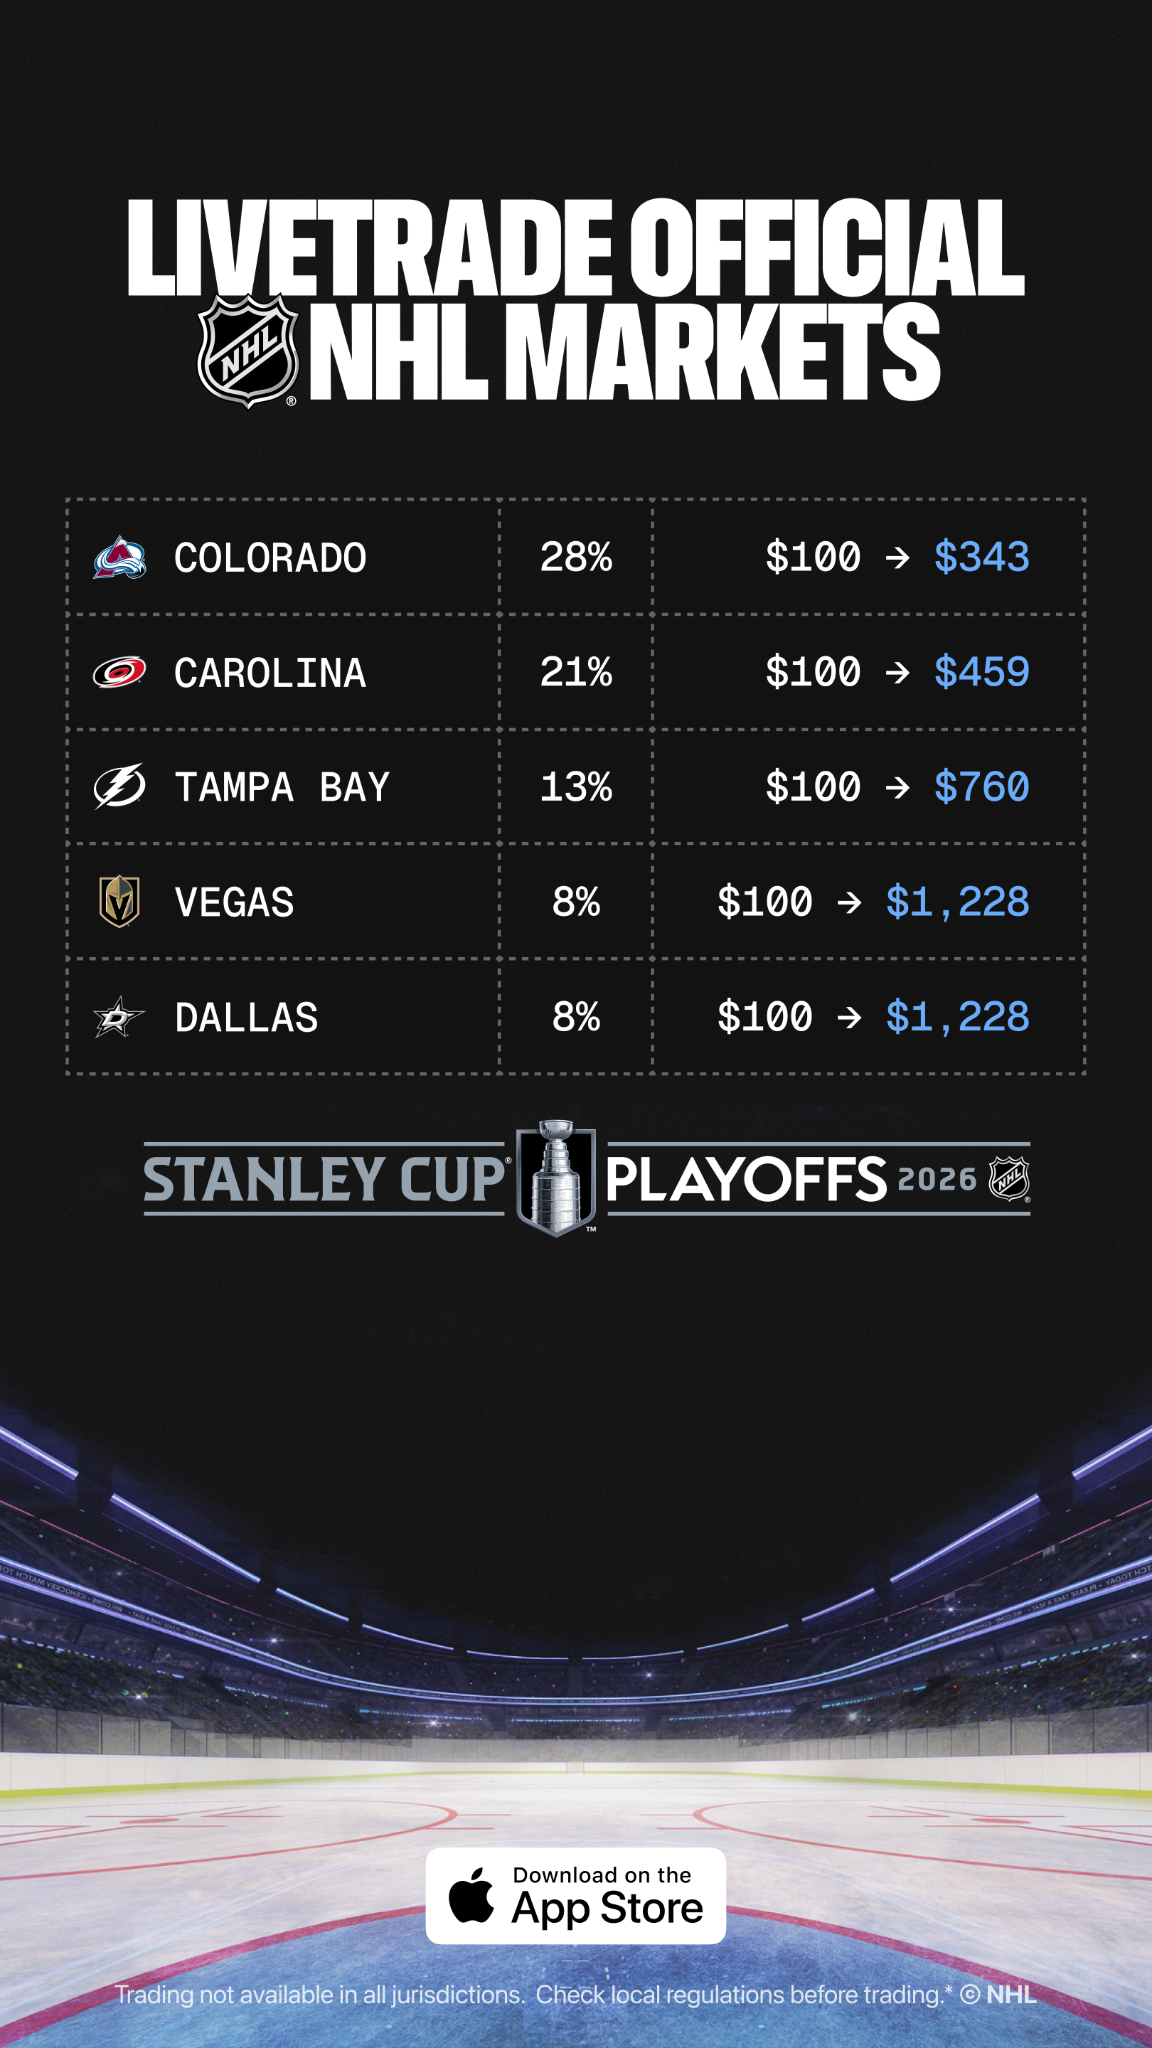This screenshot has height=2048, width=1152.
Task: Click the $343 payout for Colorado
Action: point(981,557)
